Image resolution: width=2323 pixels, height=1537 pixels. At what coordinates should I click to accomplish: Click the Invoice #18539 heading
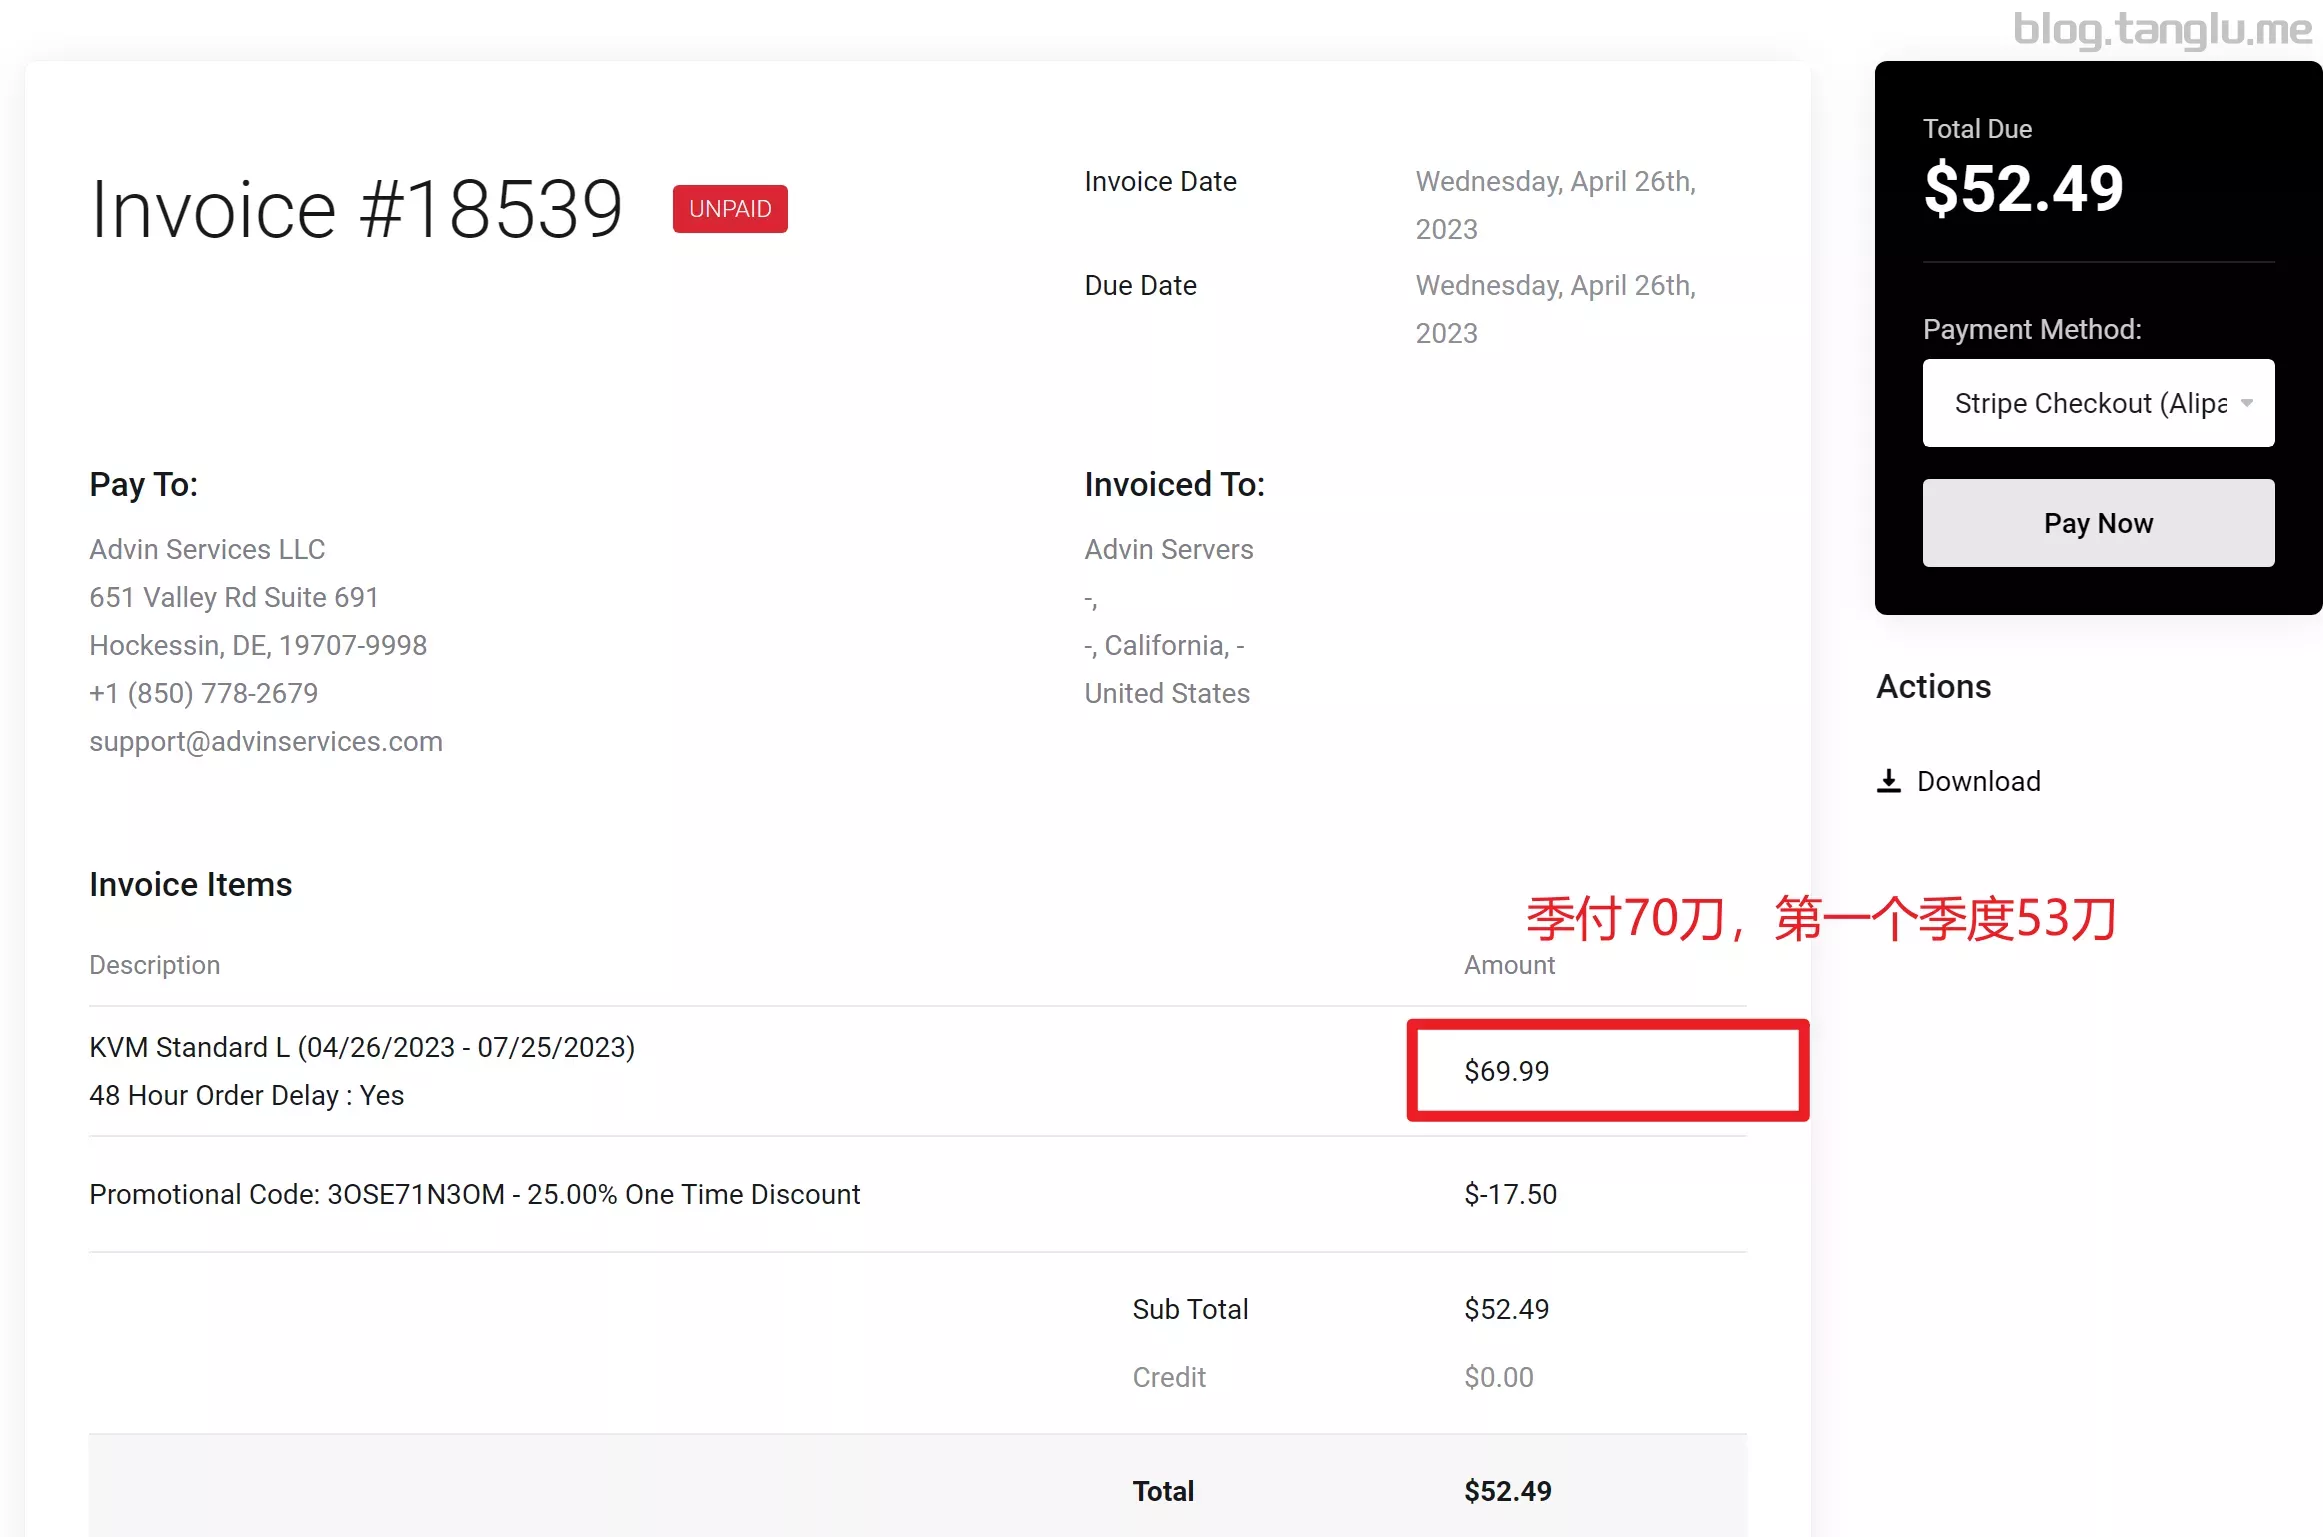pos(356,209)
